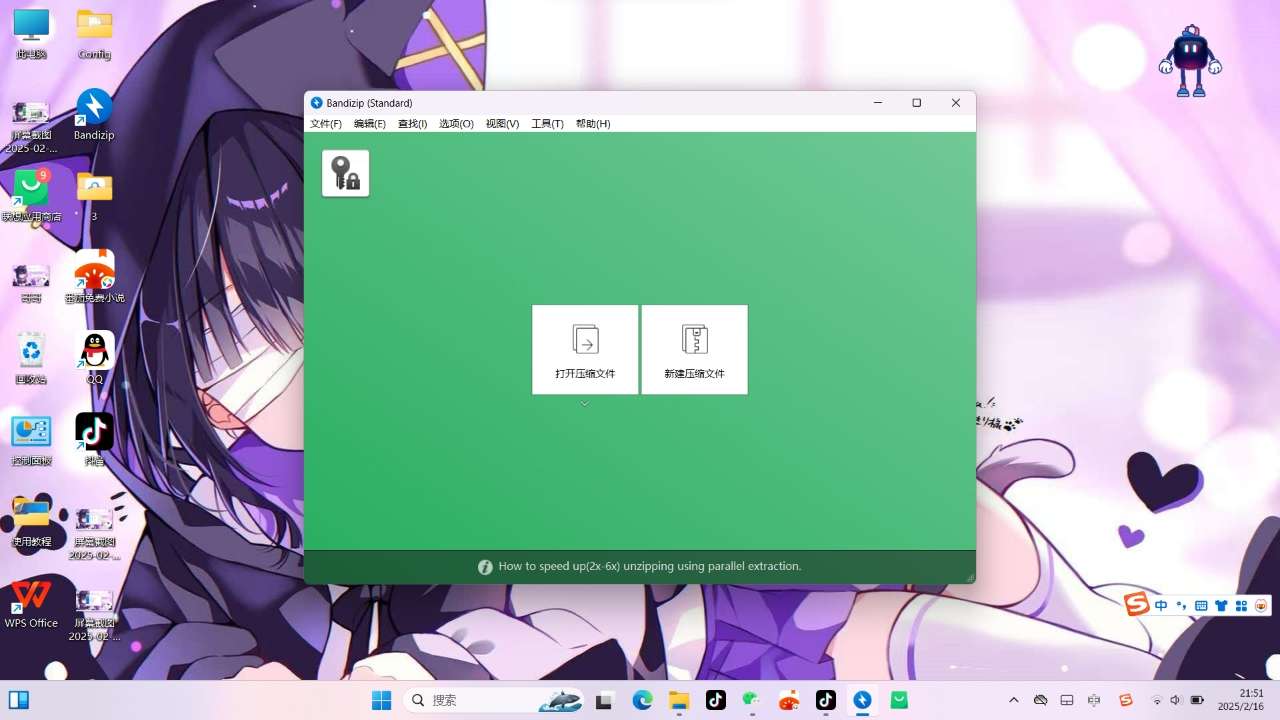Click the Bandizip icon on the taskbar

(x=862, y=701)
